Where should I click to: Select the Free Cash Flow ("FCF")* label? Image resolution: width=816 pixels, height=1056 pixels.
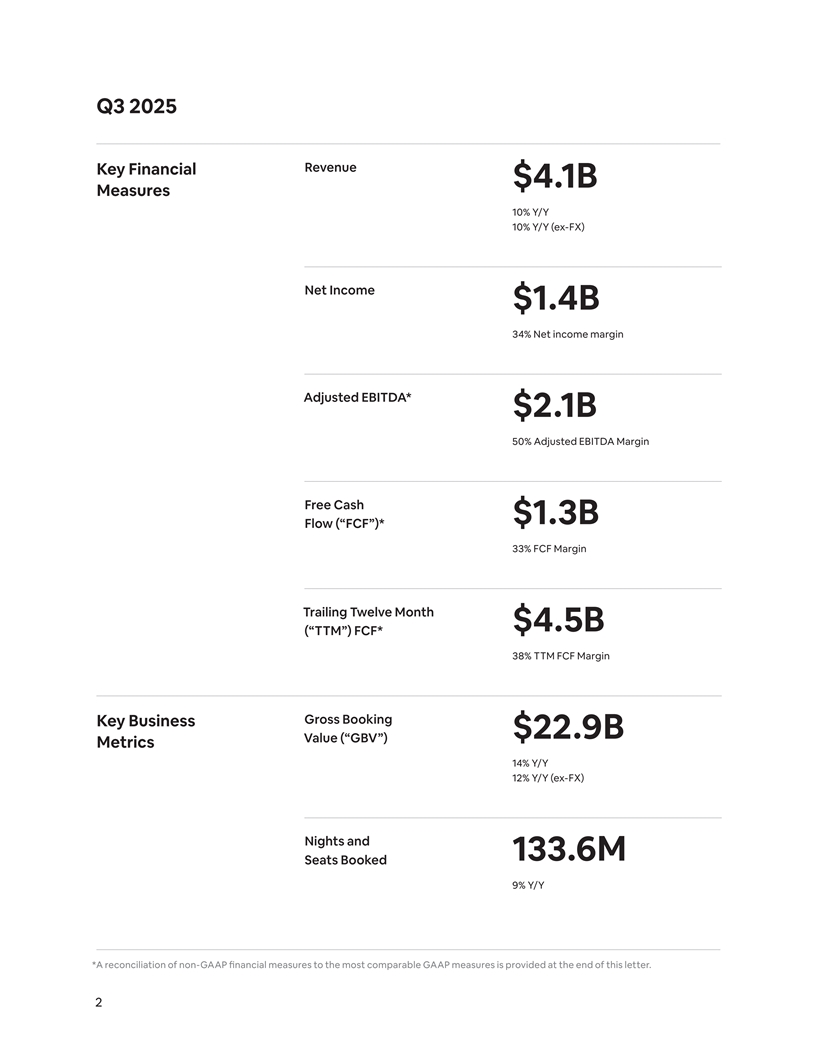tap(344, 514)
